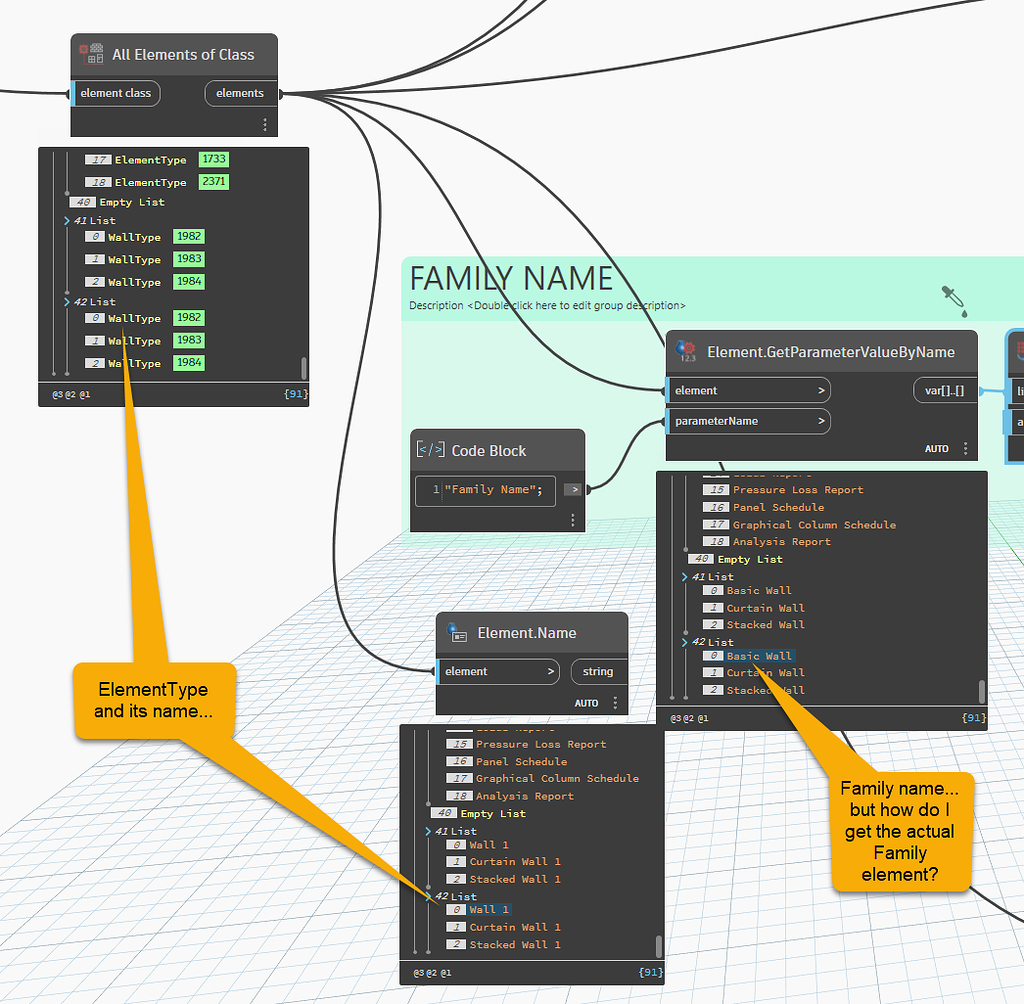Viewport: 1024px width, 1004px height.
Task: Open the Code Block ellipsis menu
Action: [572, 519]
